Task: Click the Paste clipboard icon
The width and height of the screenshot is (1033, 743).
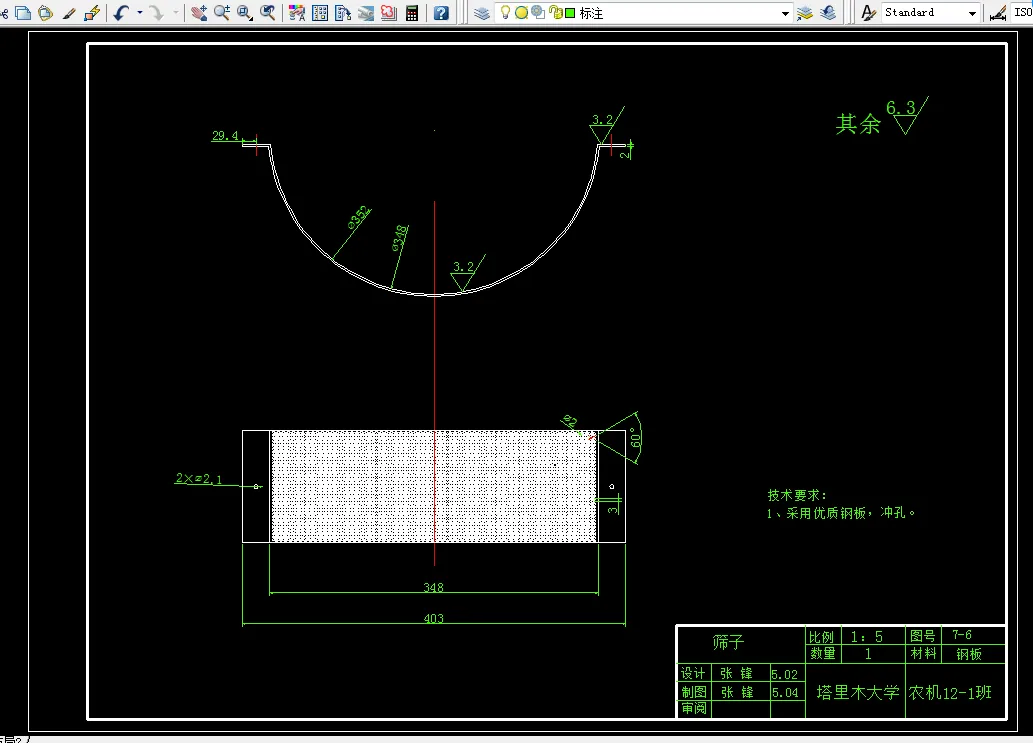Action: tap(45, 13)
